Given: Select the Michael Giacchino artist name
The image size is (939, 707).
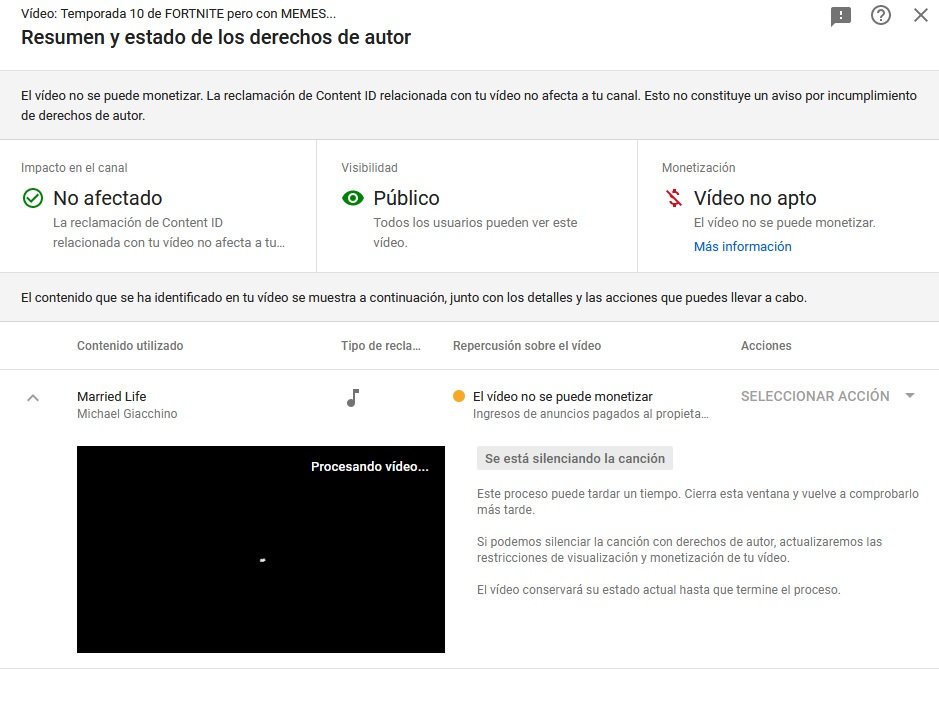Looking at the screenshot, I should pos(127,414).
